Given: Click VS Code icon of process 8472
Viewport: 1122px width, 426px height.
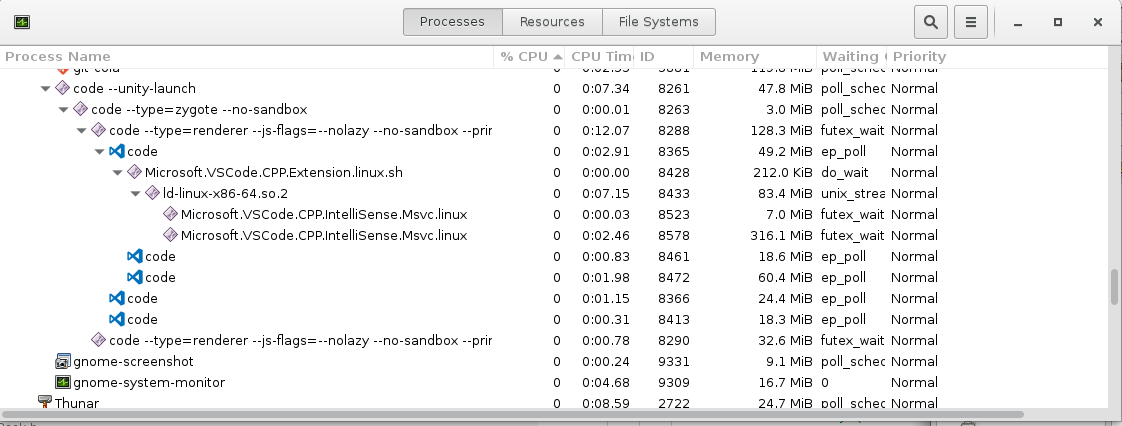Looking at the screenshot, I should point(135,277).
